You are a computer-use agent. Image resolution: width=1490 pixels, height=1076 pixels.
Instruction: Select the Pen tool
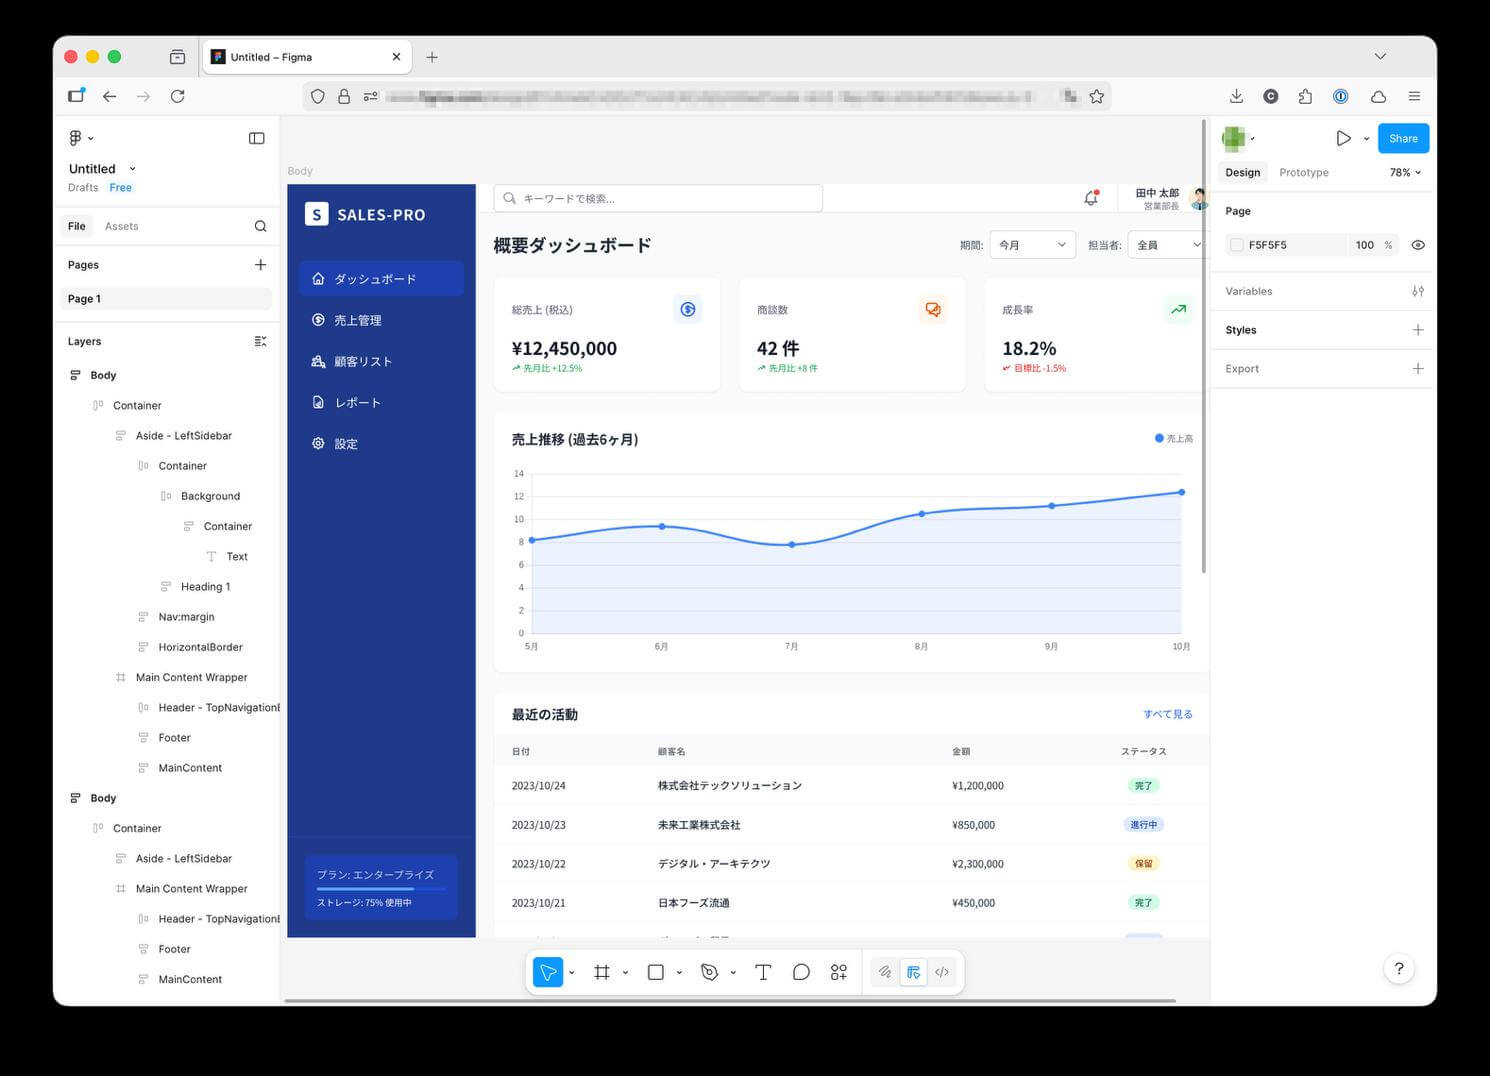(710, 972)
